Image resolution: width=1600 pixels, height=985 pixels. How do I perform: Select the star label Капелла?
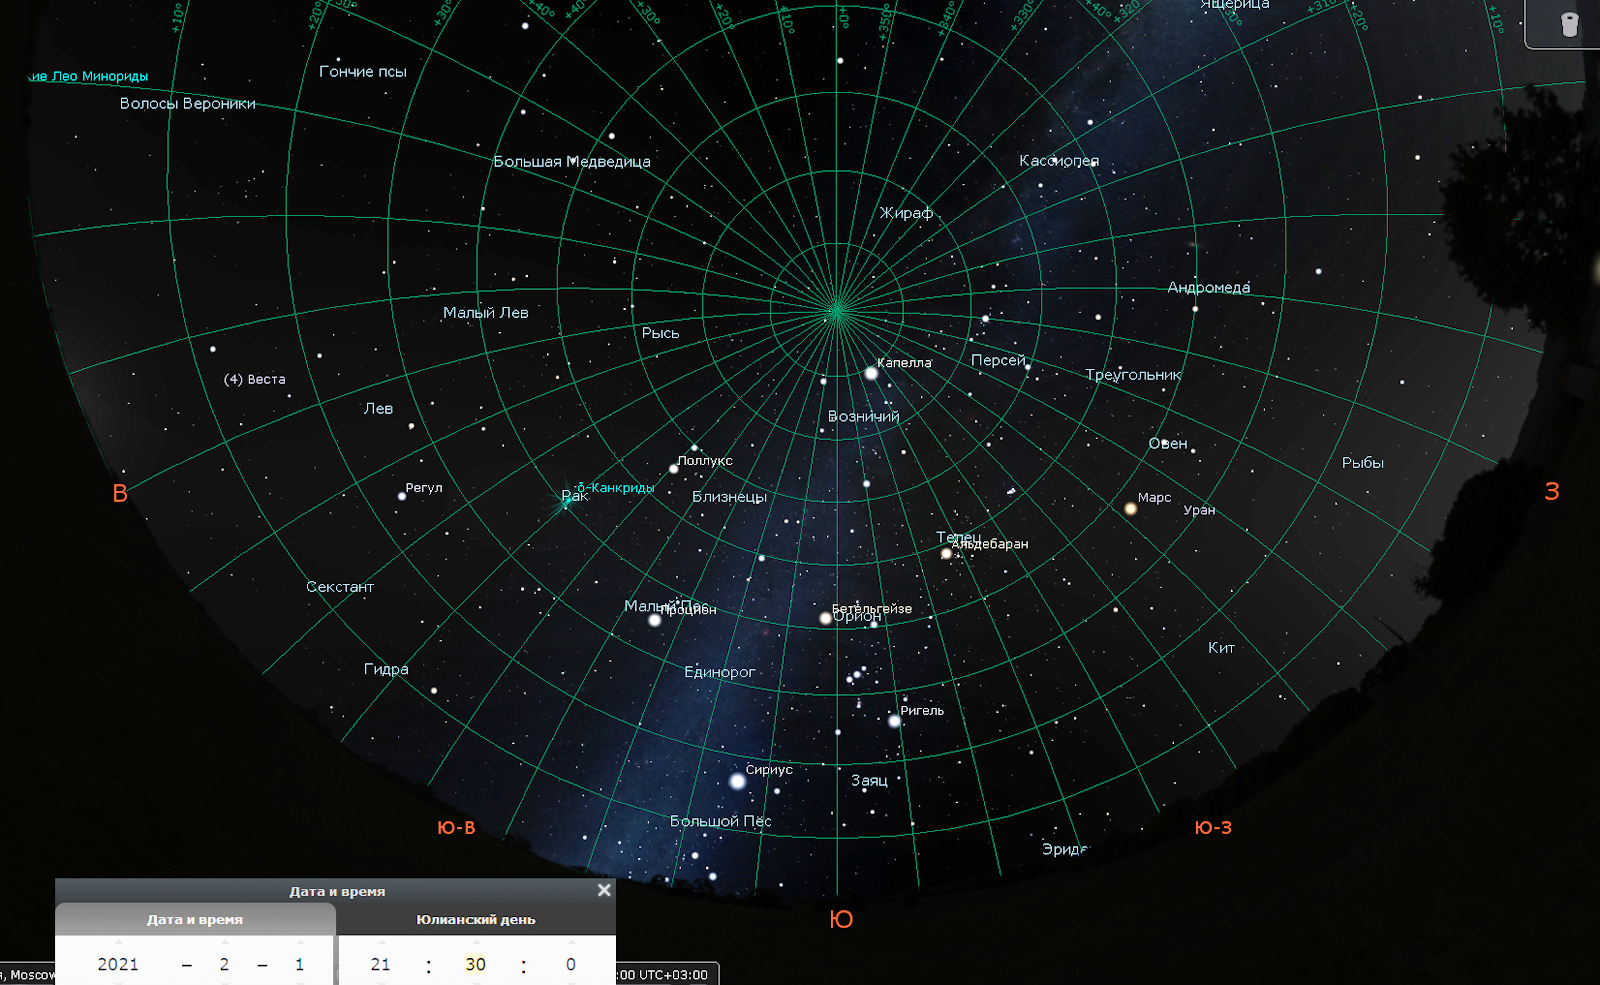tap(904, 363)
